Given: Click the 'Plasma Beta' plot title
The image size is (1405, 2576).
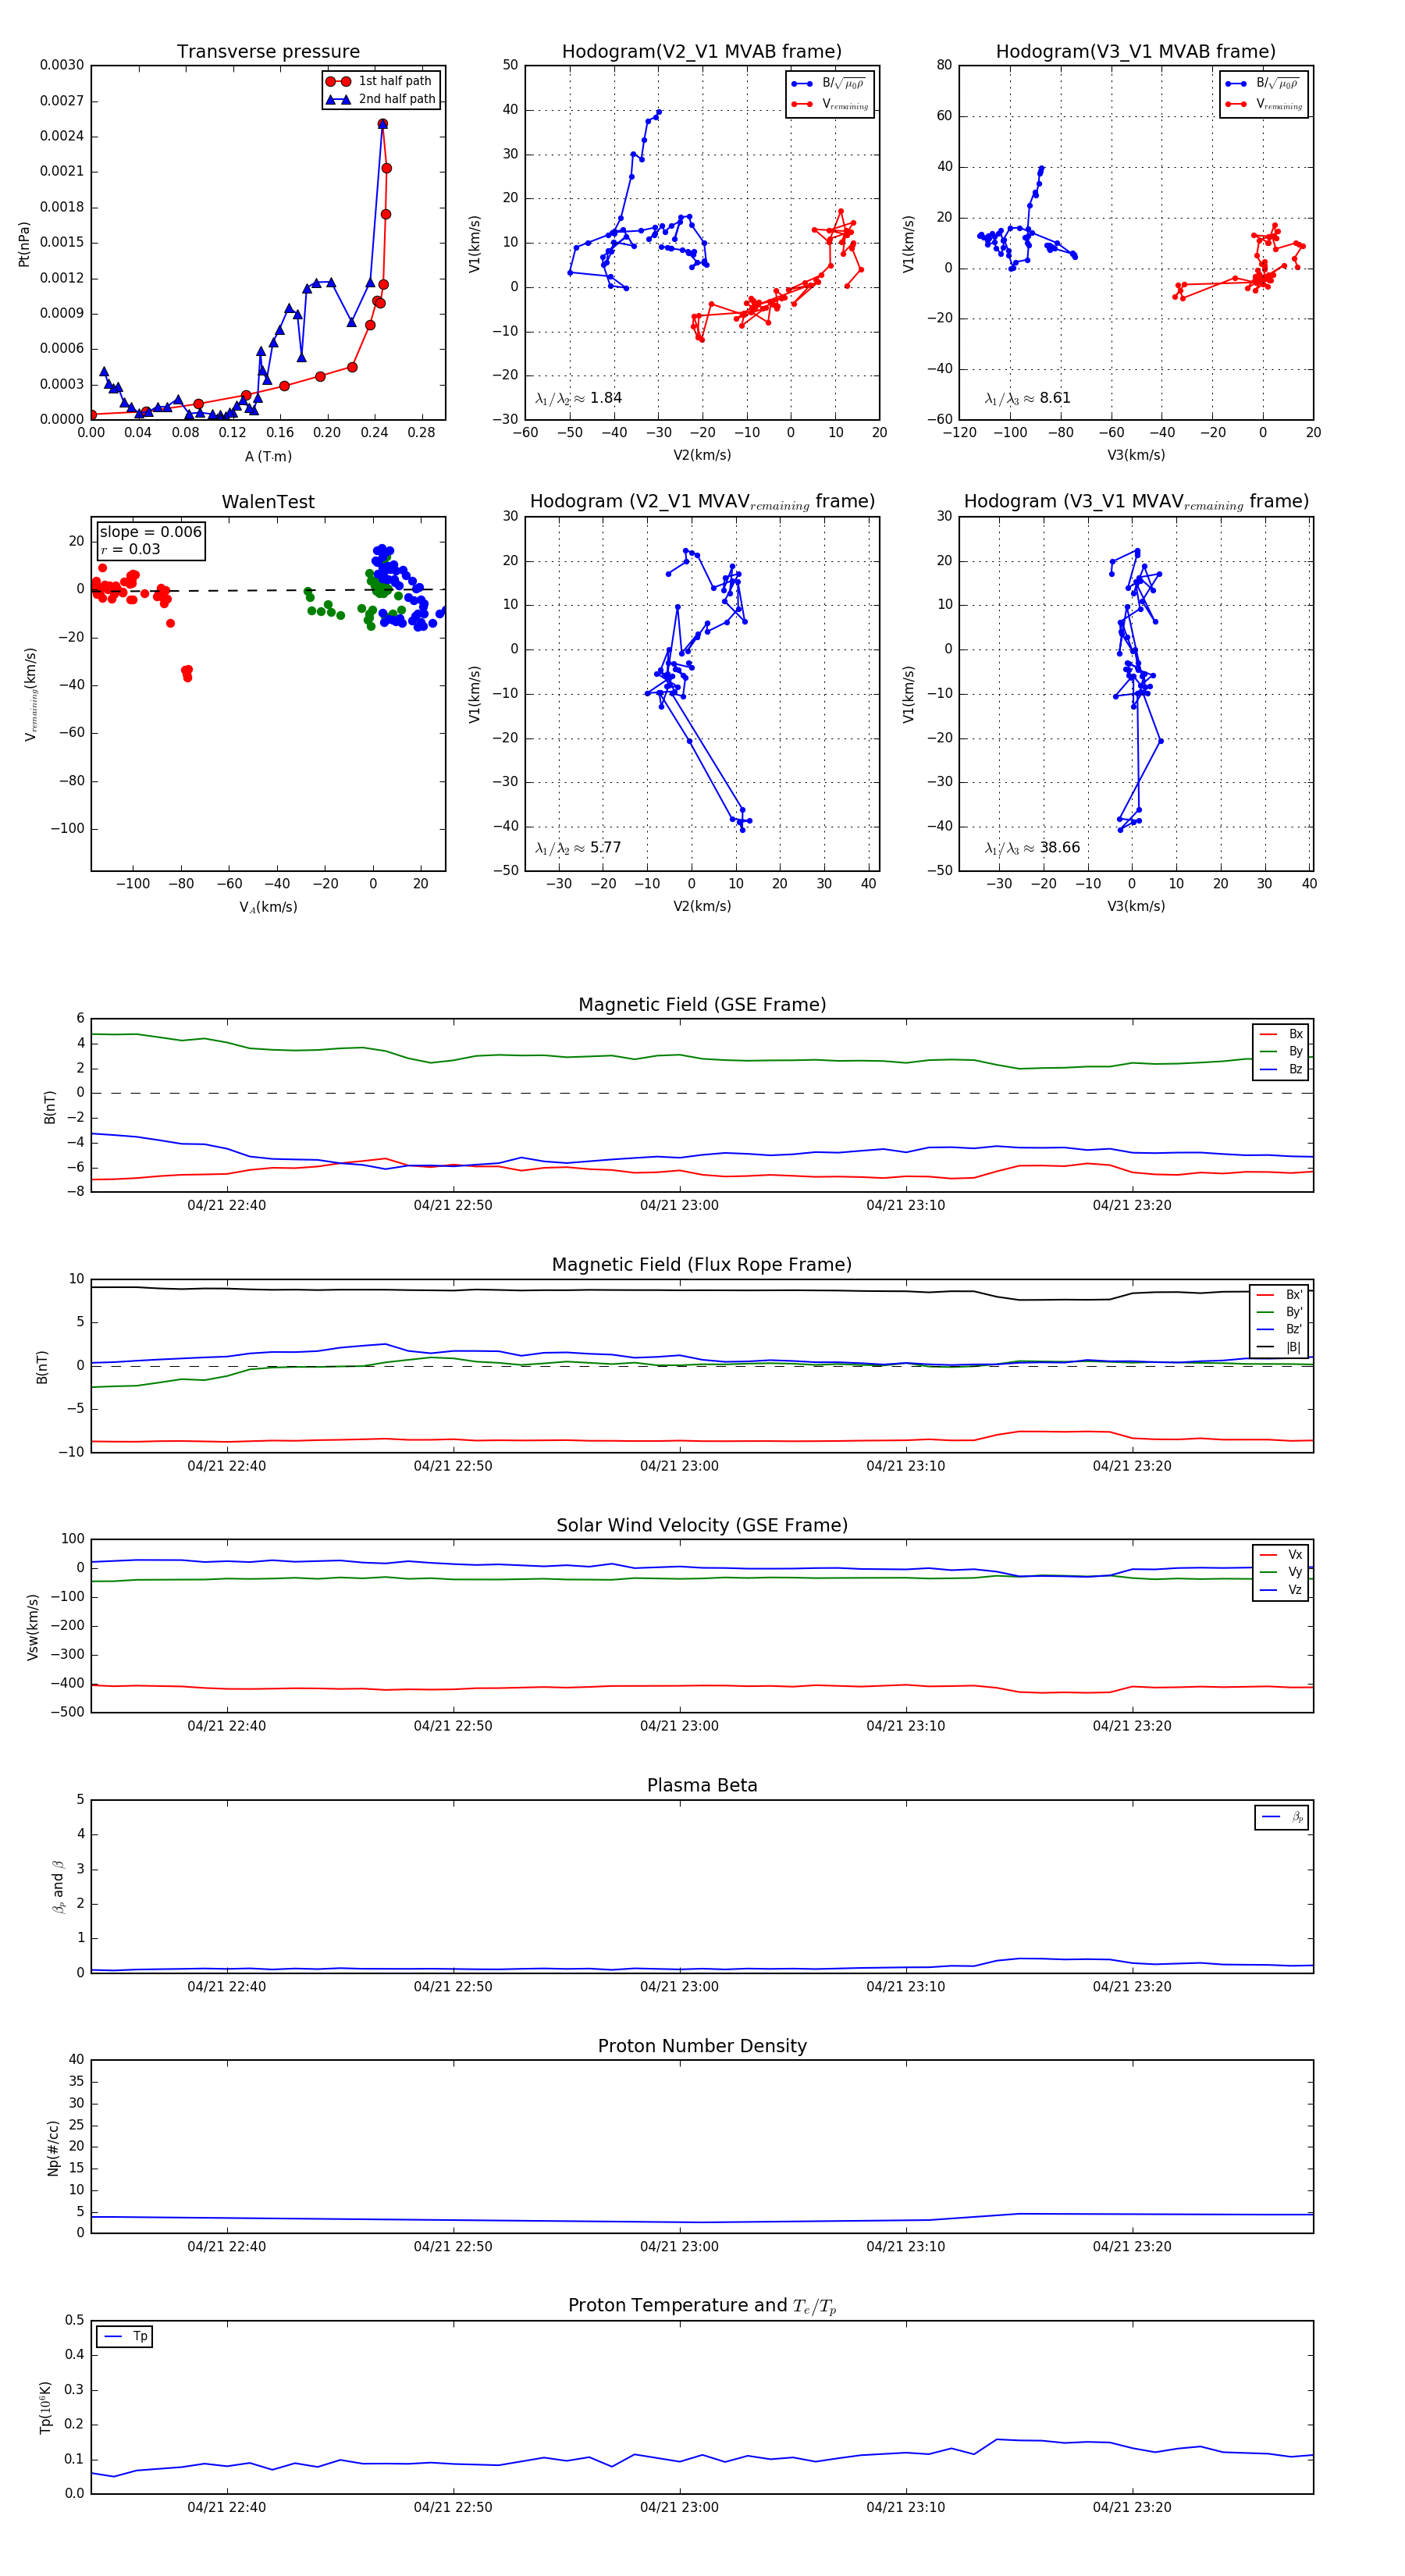Looking at the screenshot, I should pos(702,1785).
